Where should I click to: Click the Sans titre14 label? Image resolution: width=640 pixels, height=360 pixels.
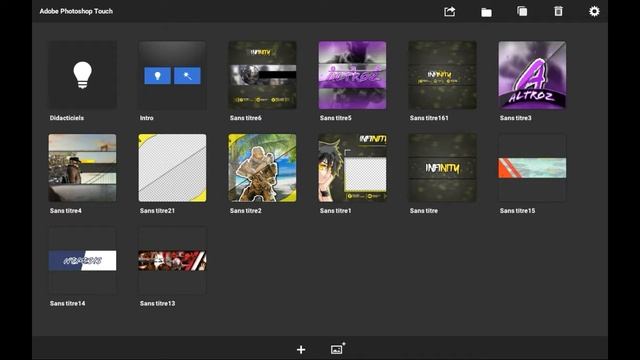pos(67,303)
